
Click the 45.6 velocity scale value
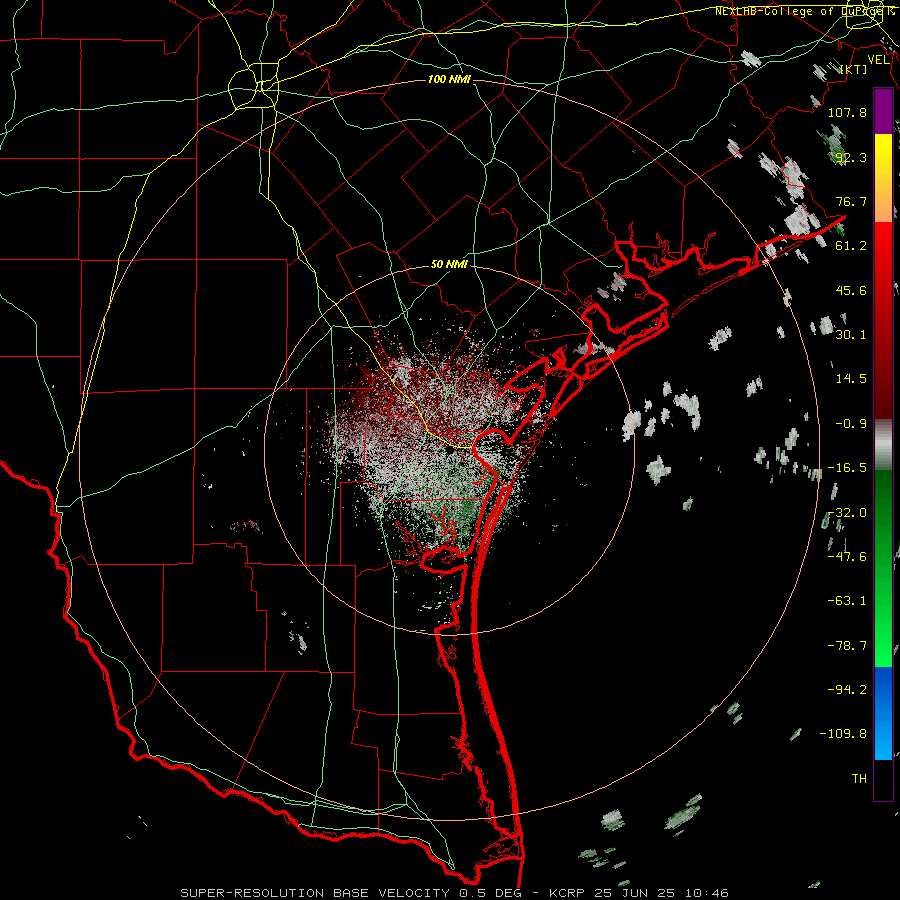[851, 290]
